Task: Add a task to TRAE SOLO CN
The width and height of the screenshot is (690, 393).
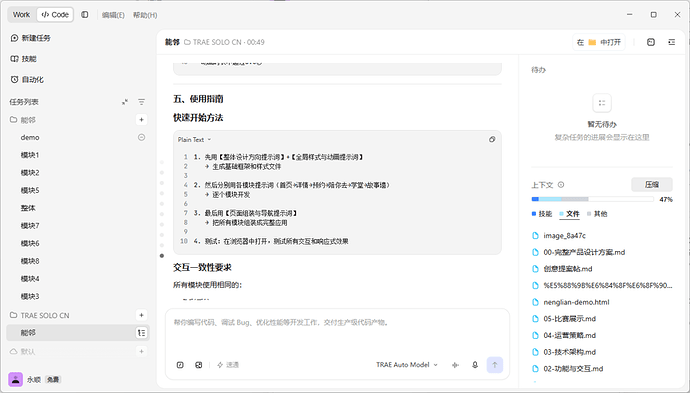Action: pyautogui.click(x=141, y=315)
